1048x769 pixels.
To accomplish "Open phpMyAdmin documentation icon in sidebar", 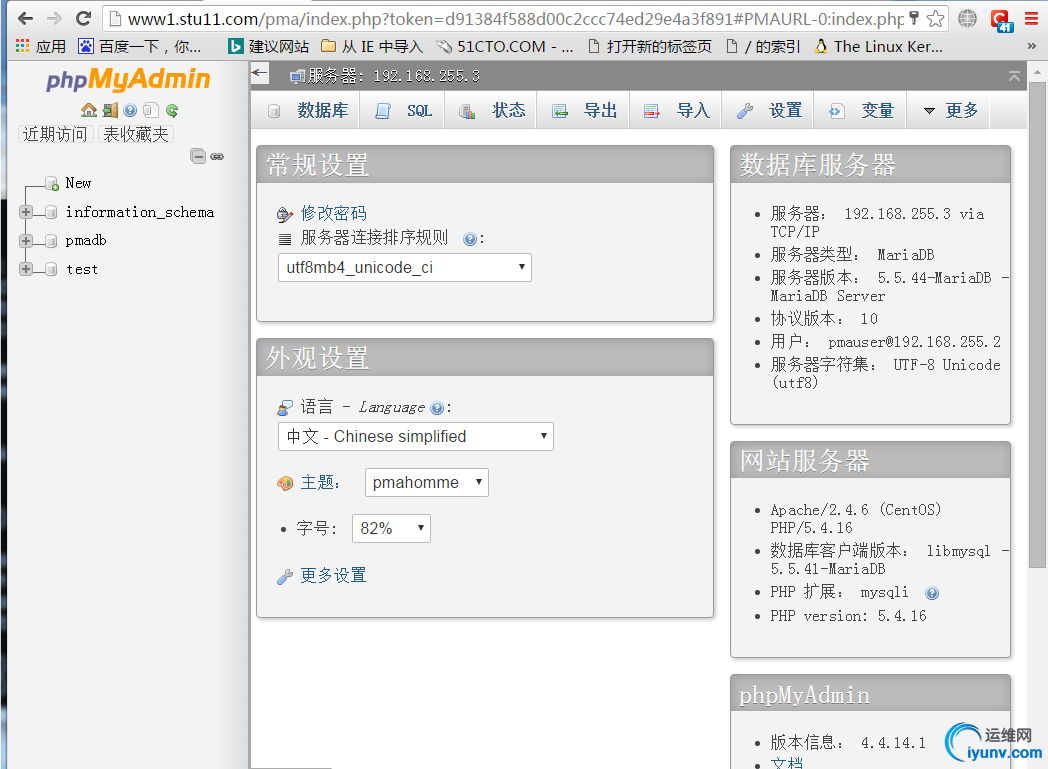I will pos(130,110).
